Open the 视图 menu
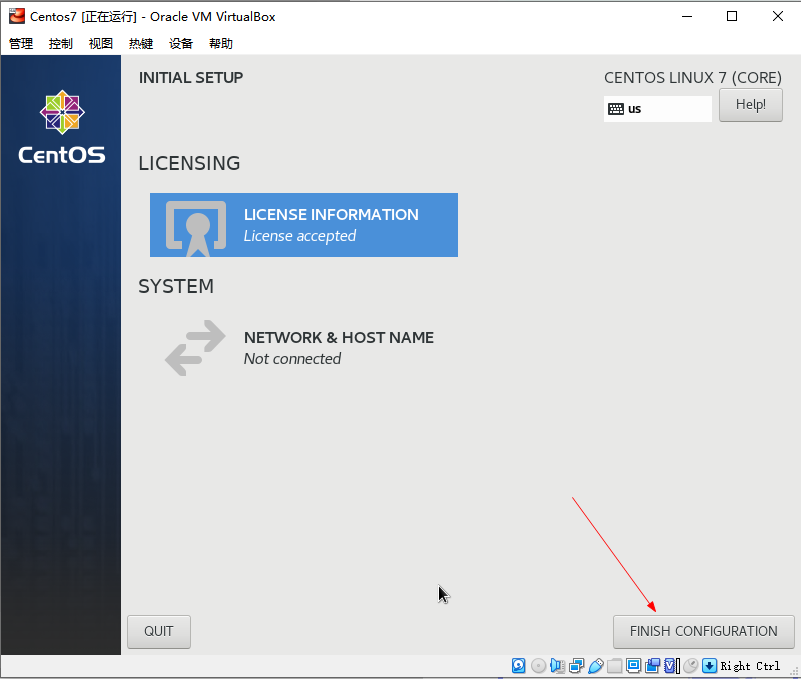 coord(101,43)
